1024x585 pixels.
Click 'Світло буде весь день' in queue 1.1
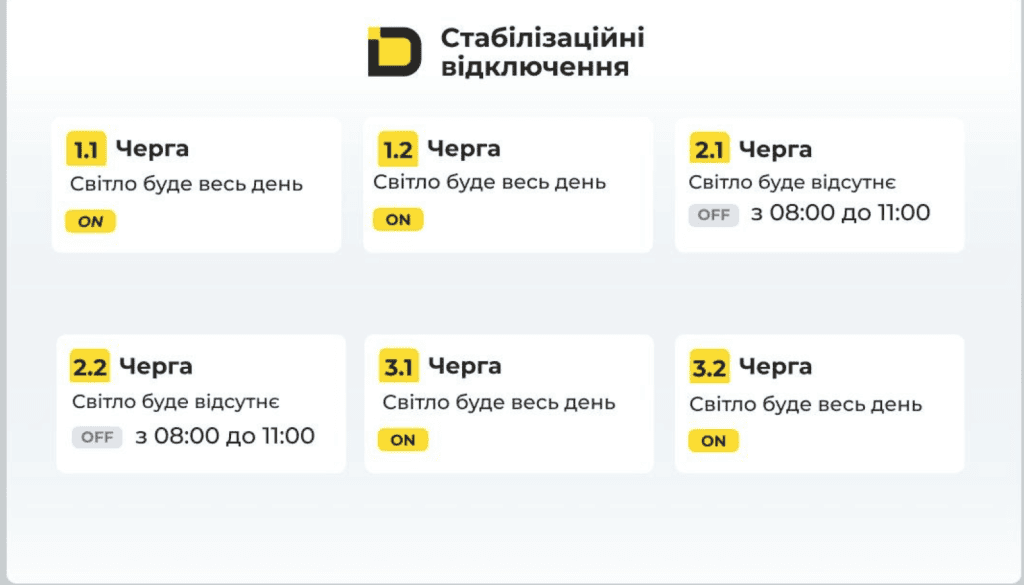tap(187, 184)
